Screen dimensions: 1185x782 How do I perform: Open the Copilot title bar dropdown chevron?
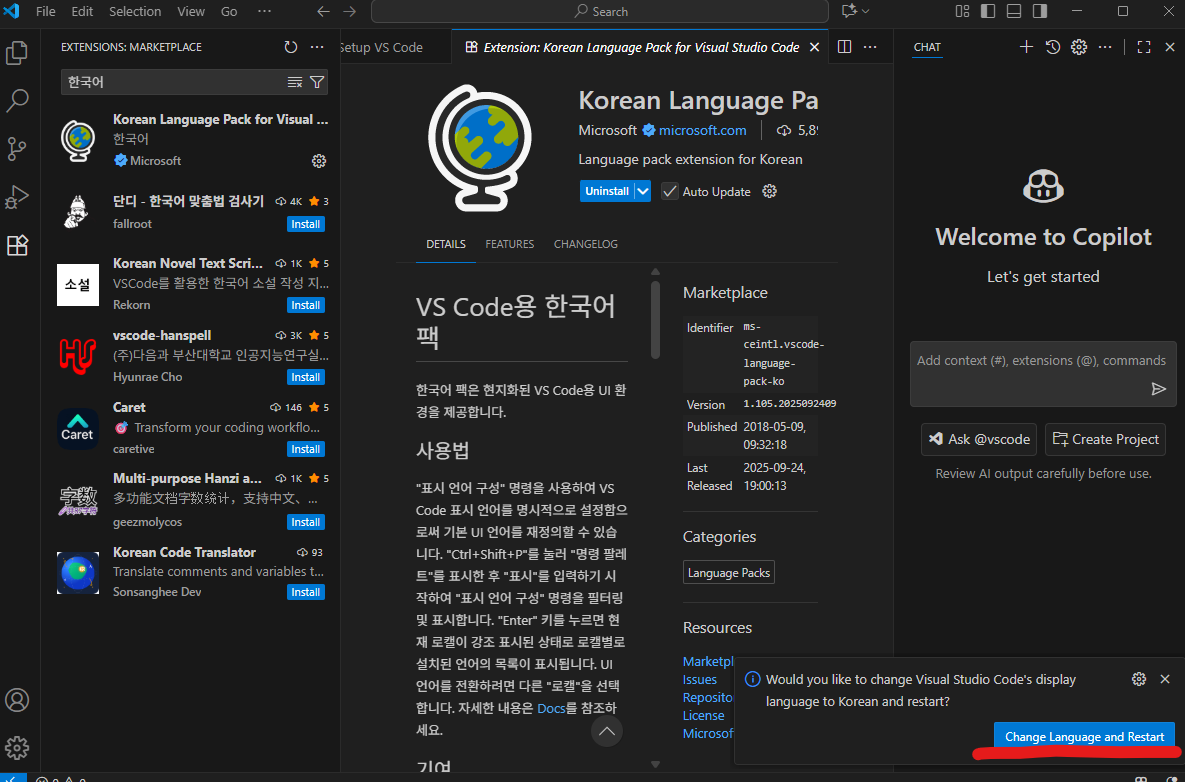click(865, 11)
